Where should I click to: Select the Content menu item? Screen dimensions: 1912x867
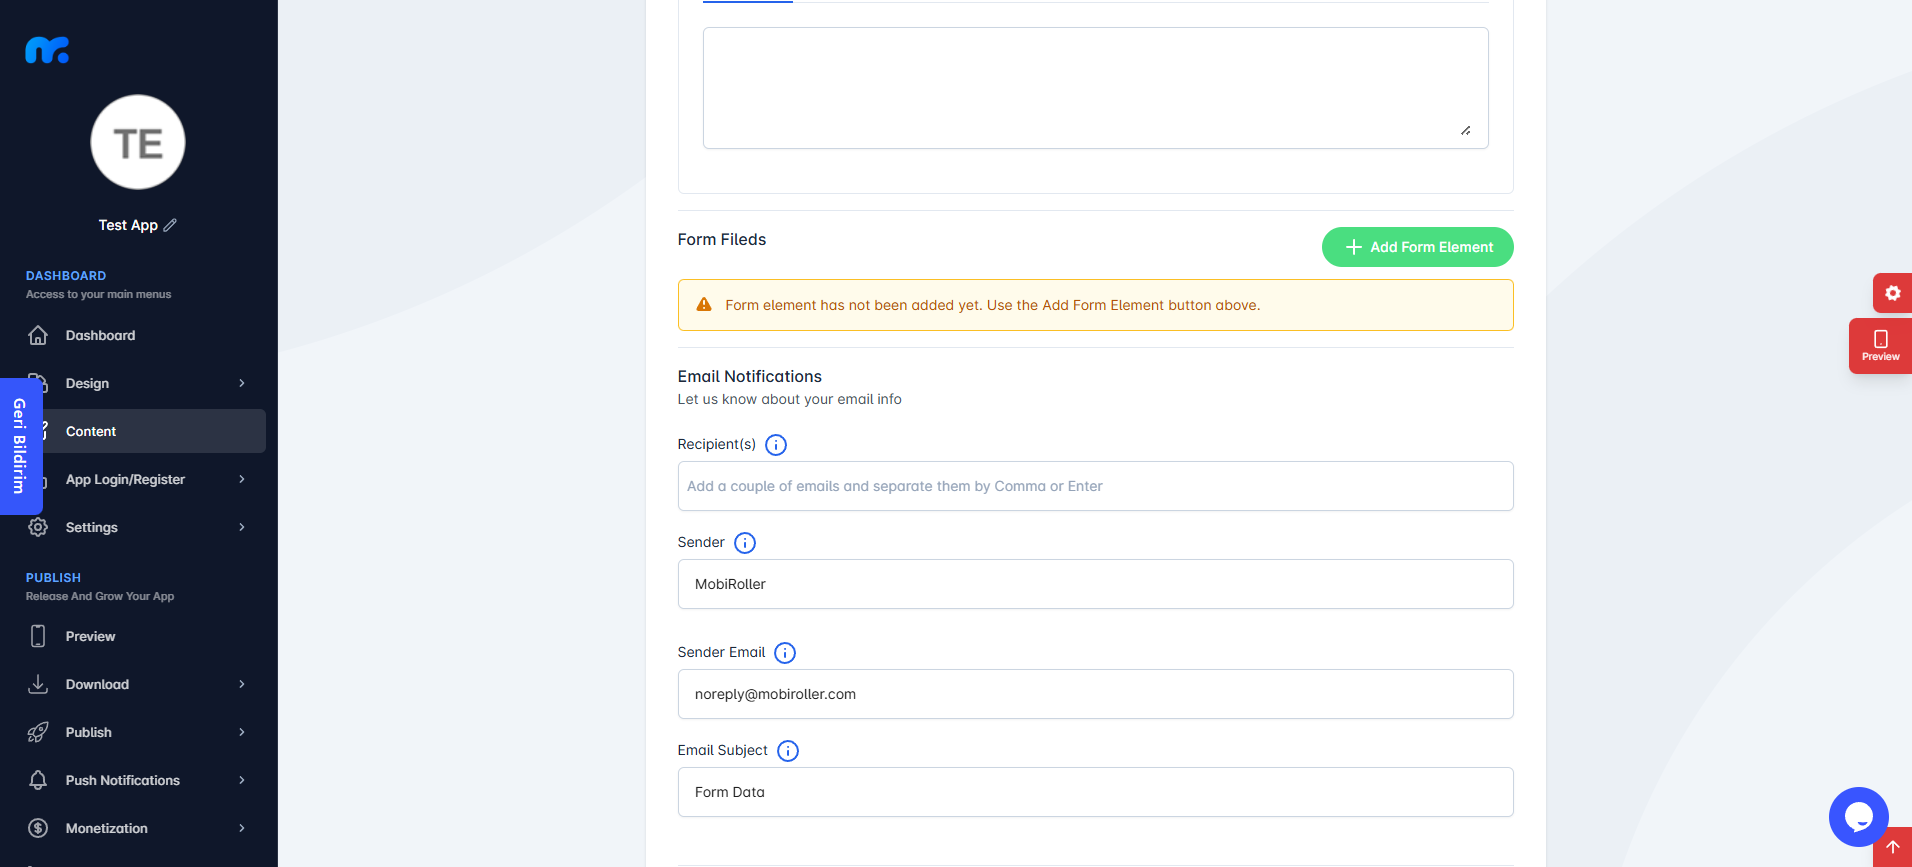click(139, 431)
